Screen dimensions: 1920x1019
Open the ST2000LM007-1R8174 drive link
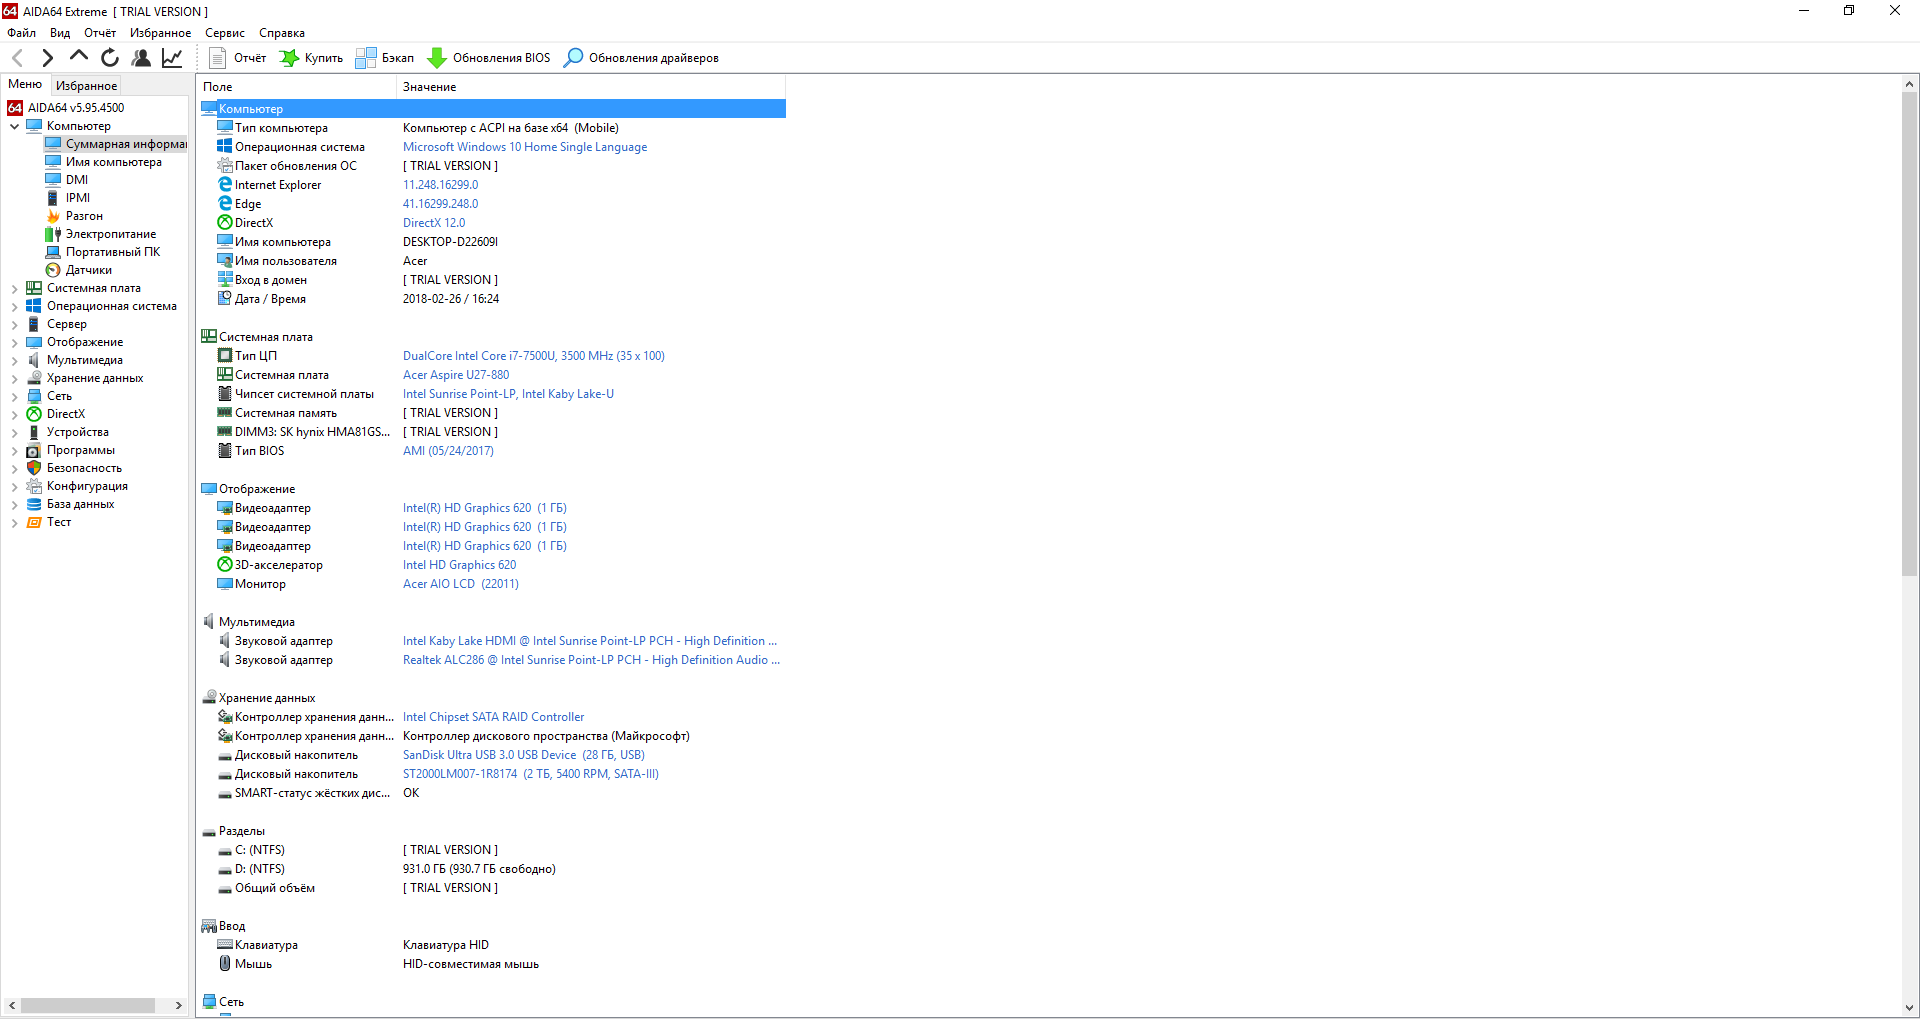tap(531, 774)
